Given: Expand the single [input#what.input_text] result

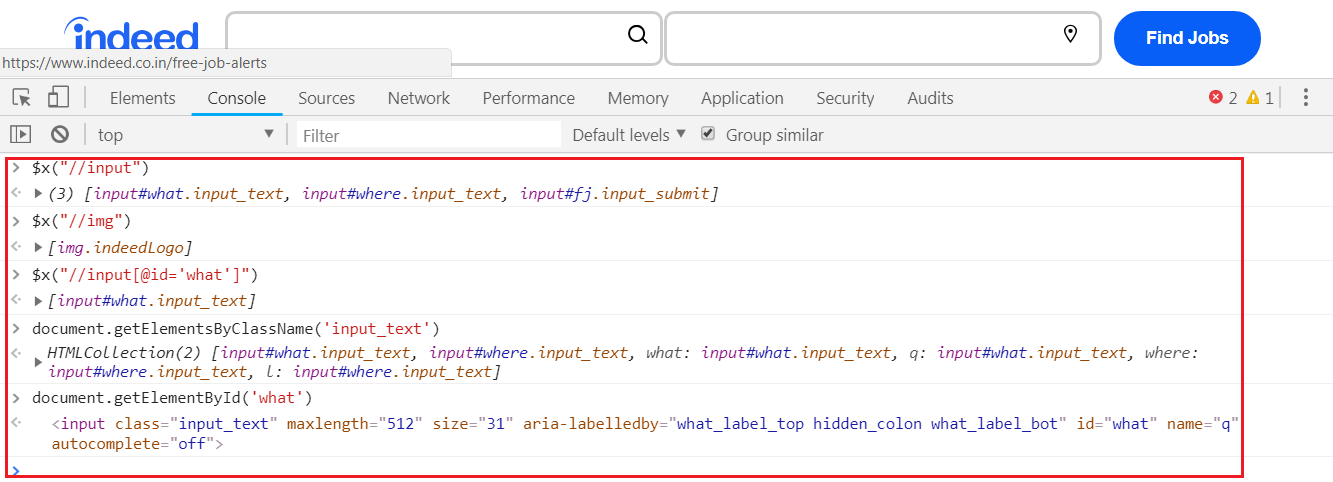Looking at the screenshot, I should click(39, 300).
